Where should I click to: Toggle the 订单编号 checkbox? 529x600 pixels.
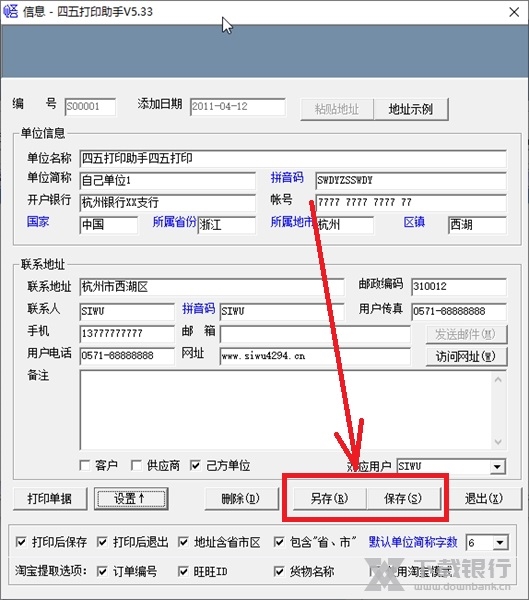(102, 572)
